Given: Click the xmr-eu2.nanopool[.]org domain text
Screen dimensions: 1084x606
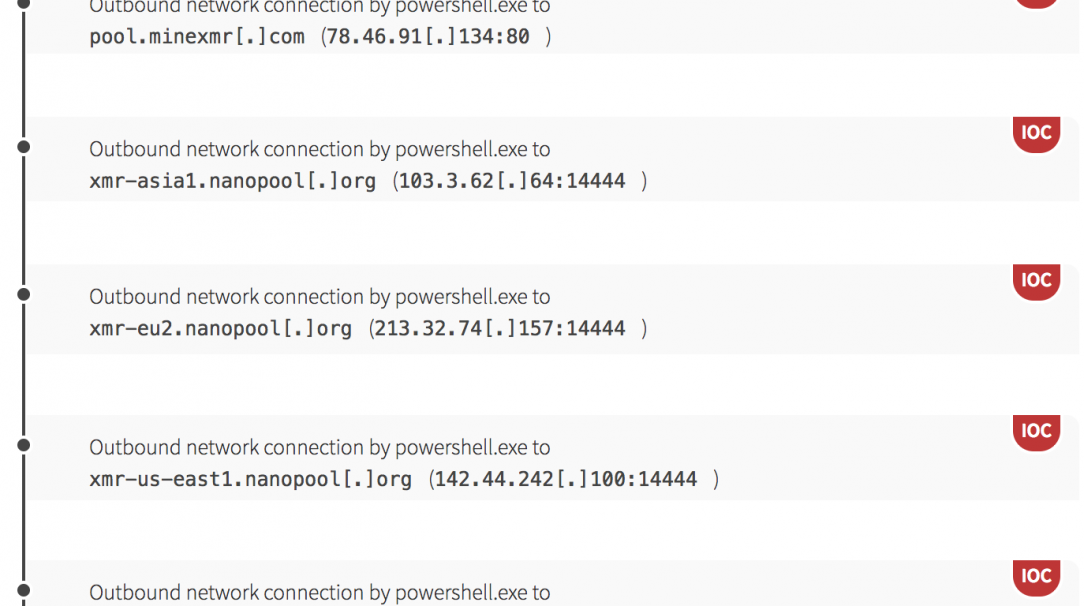Looking at the screenshot, I should click(x=220, y=328).
